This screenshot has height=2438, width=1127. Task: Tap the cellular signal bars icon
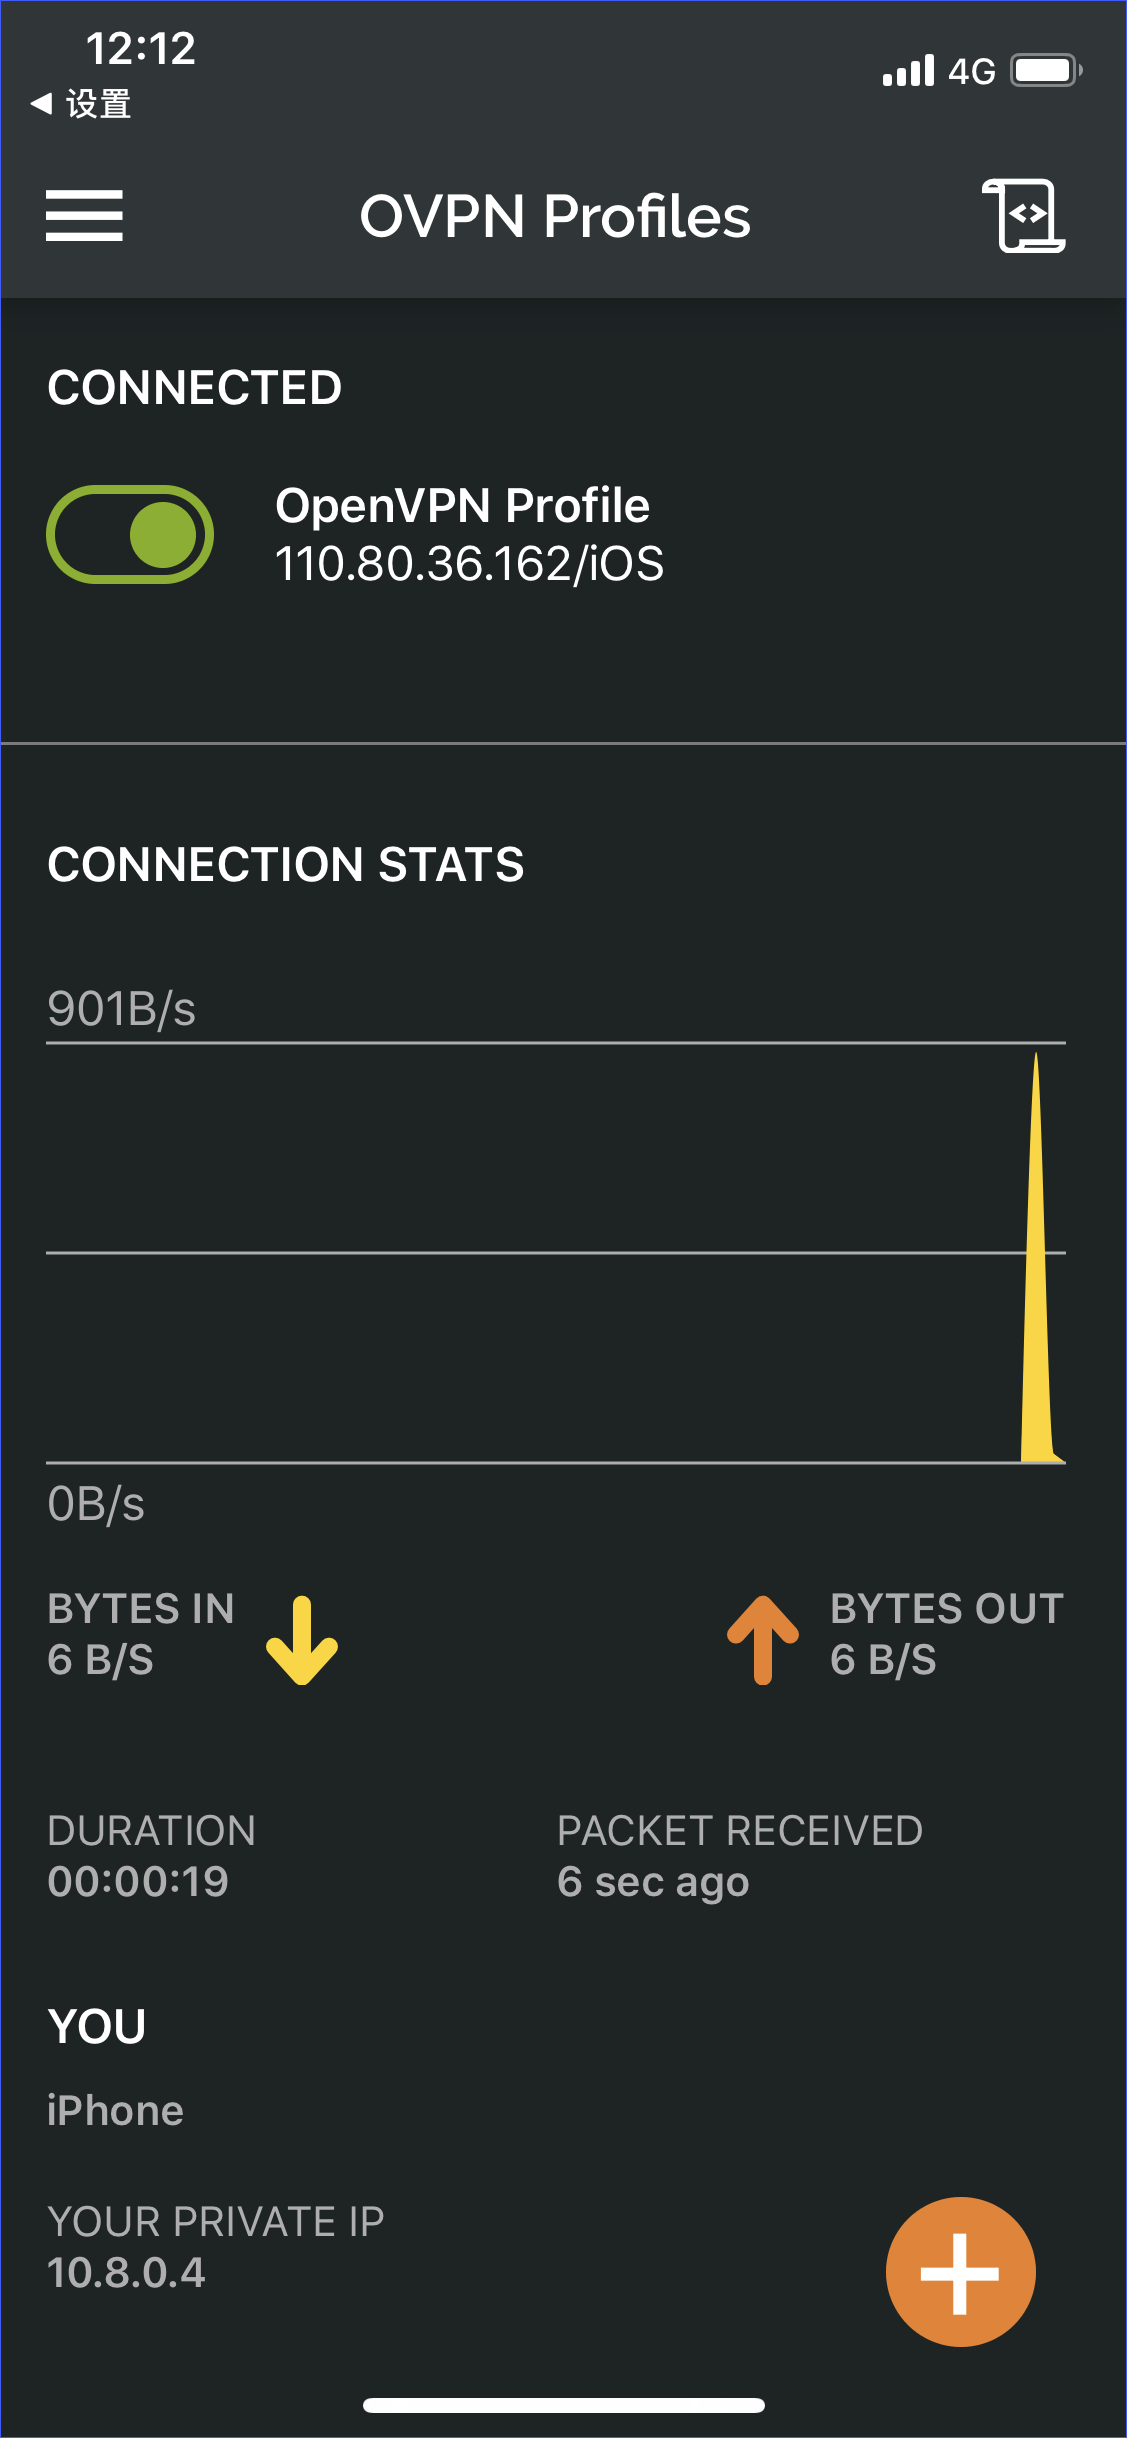coord(908,71)
